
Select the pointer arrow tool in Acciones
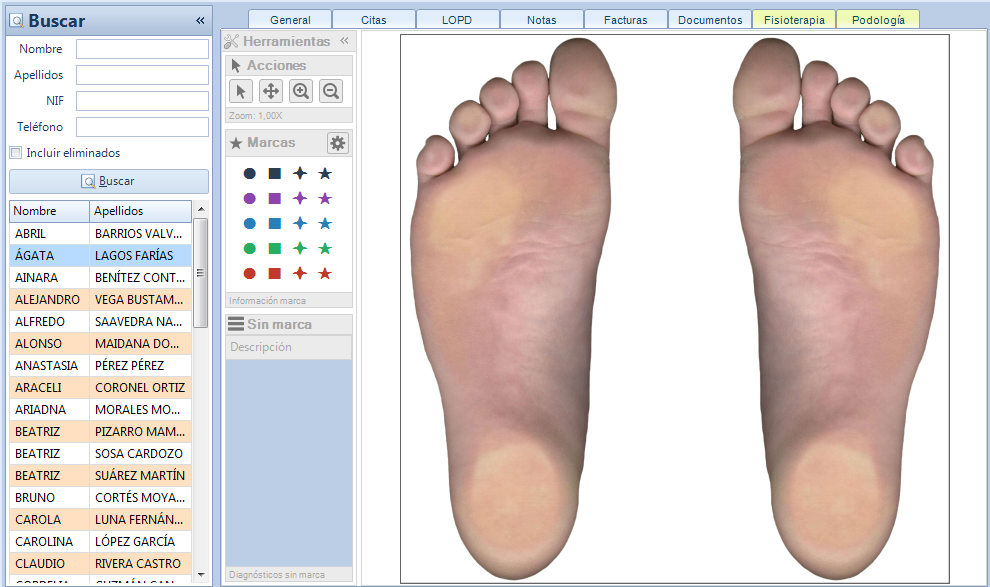240,91
